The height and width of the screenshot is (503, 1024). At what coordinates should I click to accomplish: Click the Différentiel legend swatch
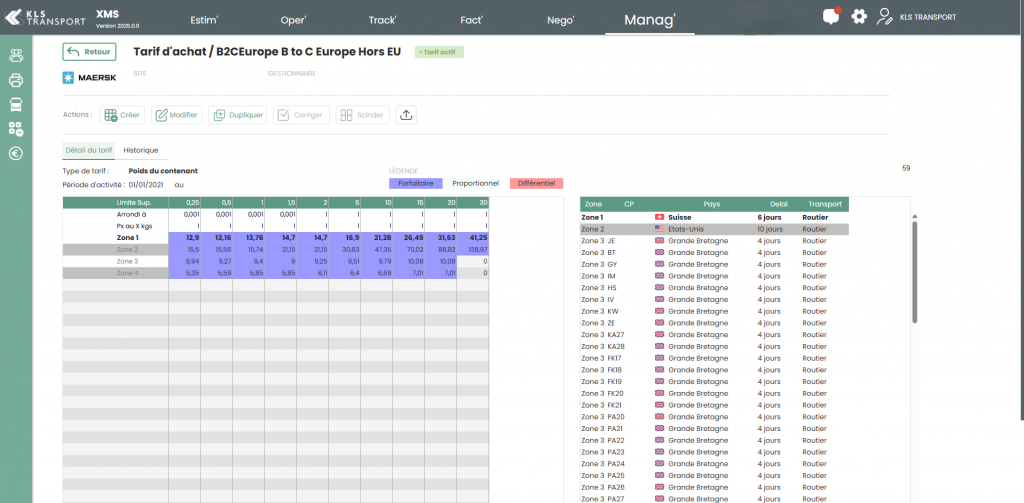point(536,184)
